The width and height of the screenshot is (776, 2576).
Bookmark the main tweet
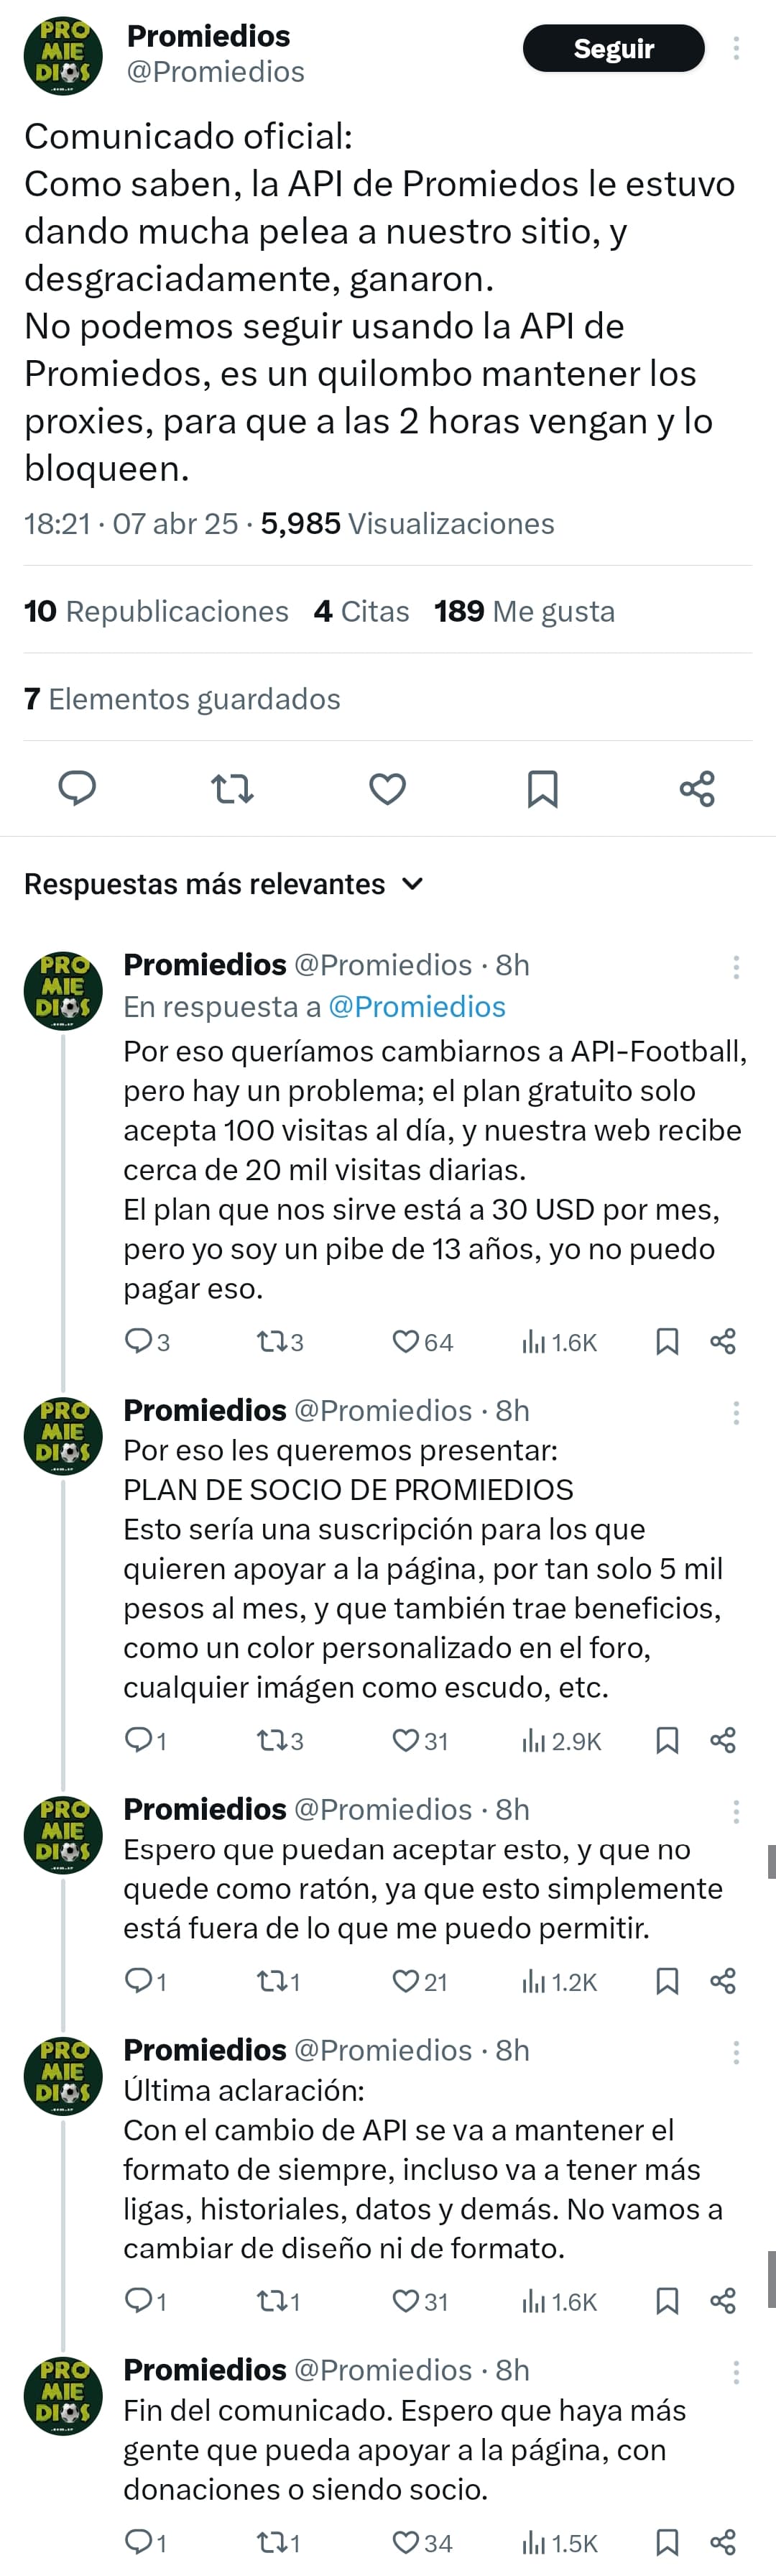tap(542, 789)
